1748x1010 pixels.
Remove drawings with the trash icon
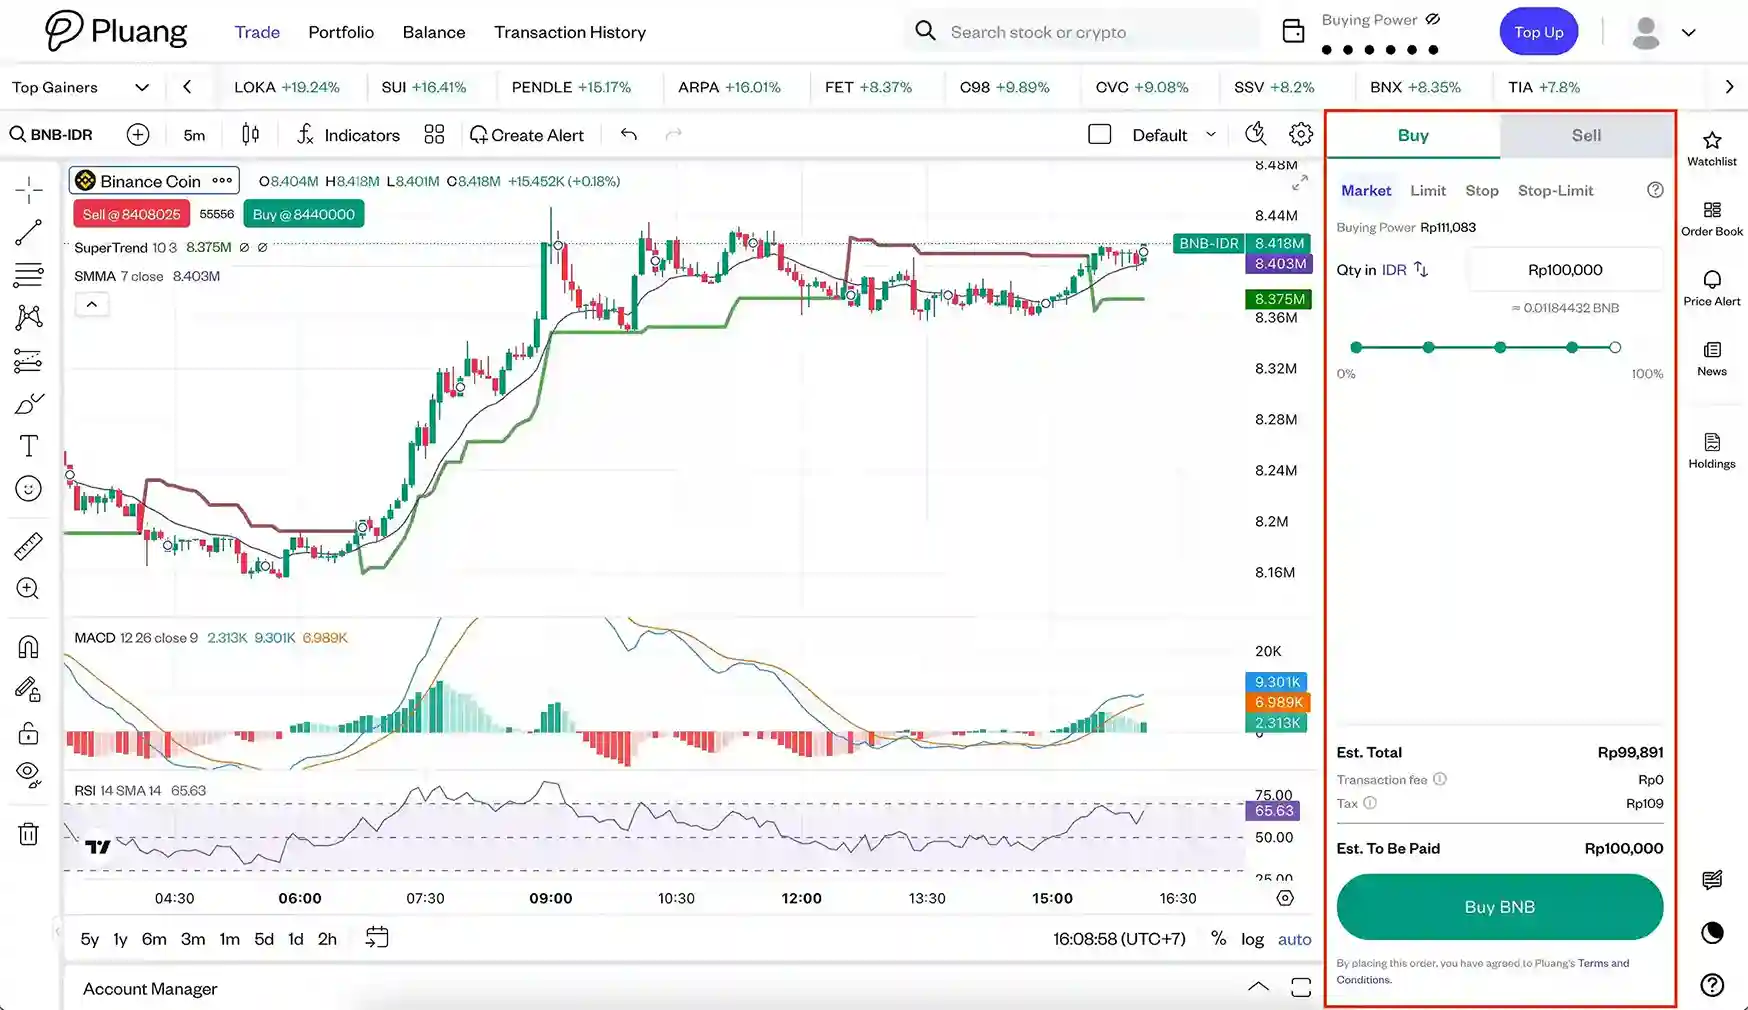(28, 834)
